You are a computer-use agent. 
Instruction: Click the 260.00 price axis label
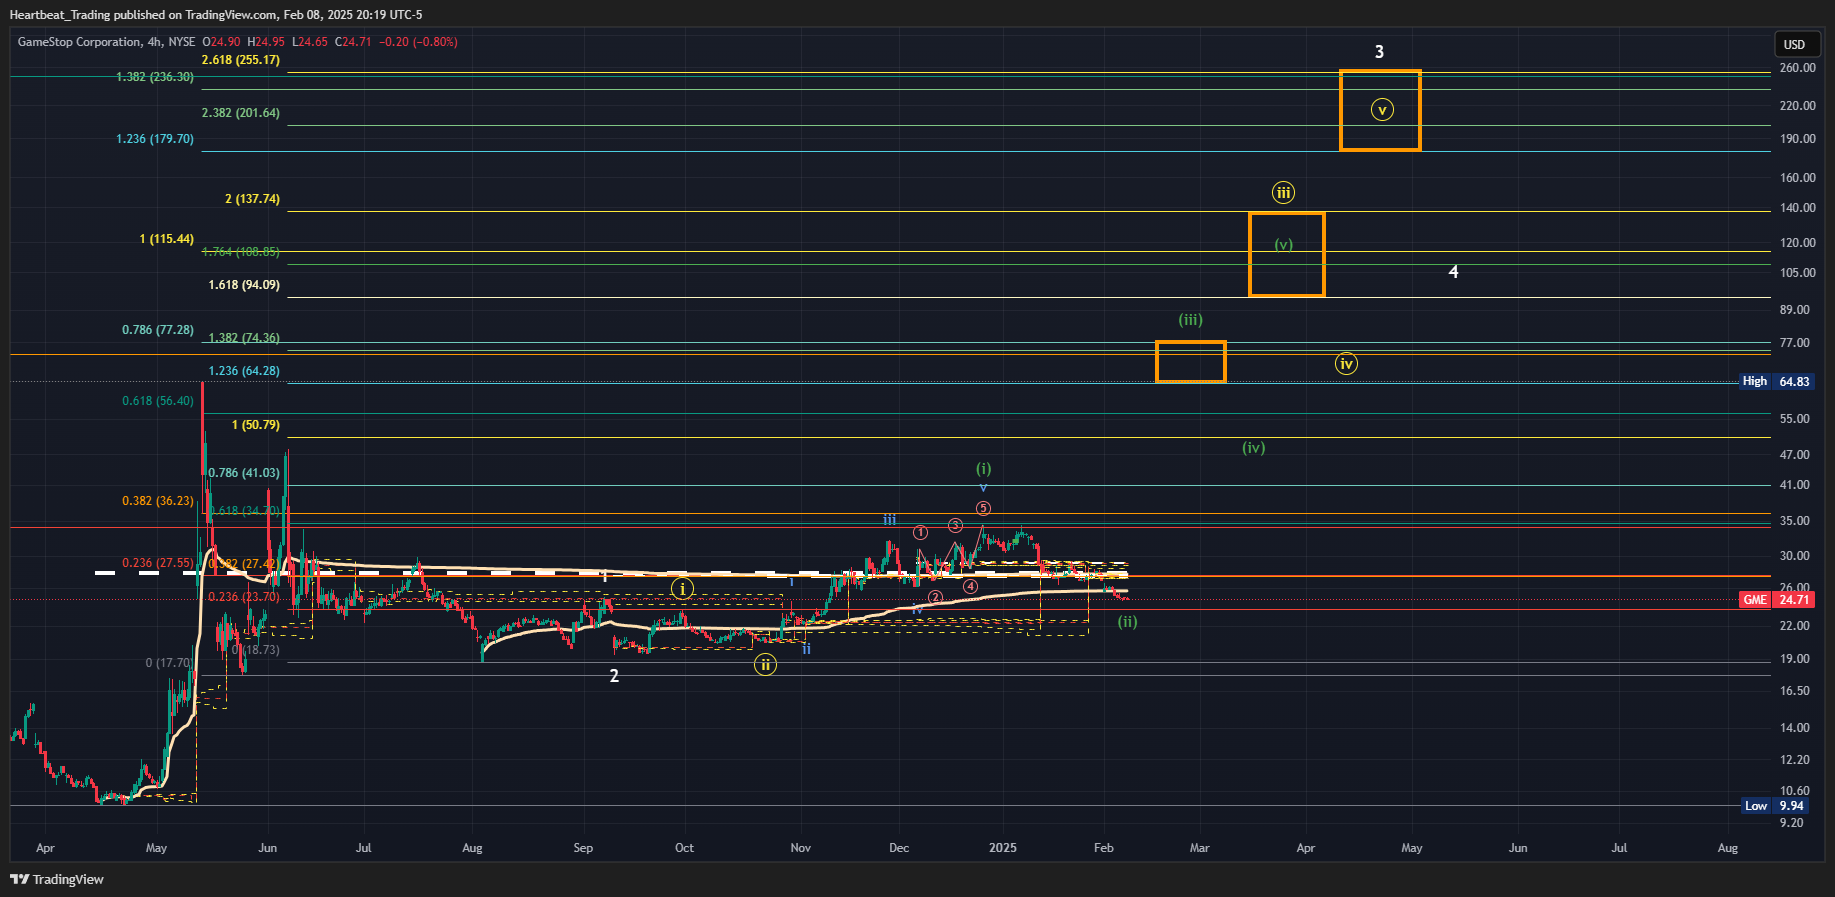point(1797,68)
